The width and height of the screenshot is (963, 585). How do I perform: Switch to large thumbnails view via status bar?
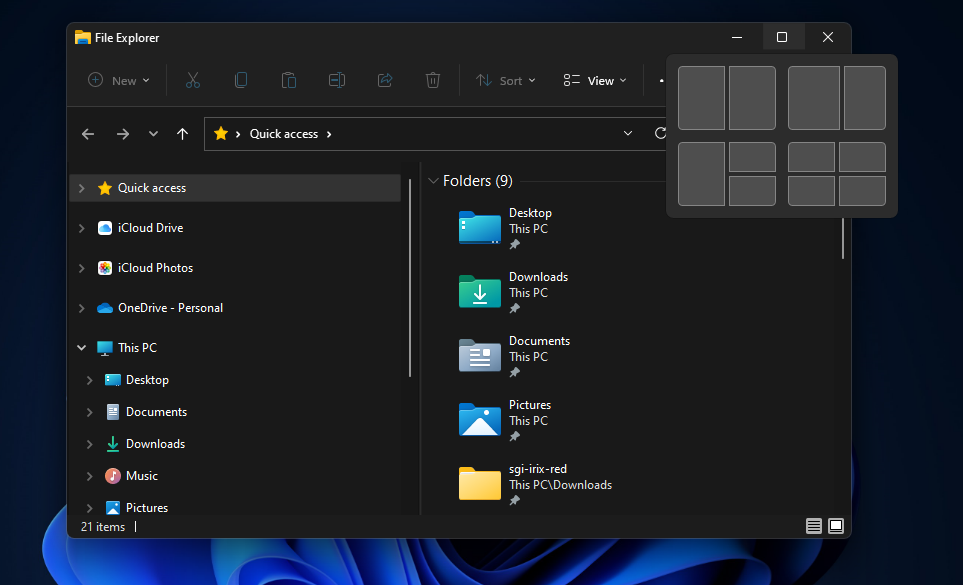click(836, 525)
